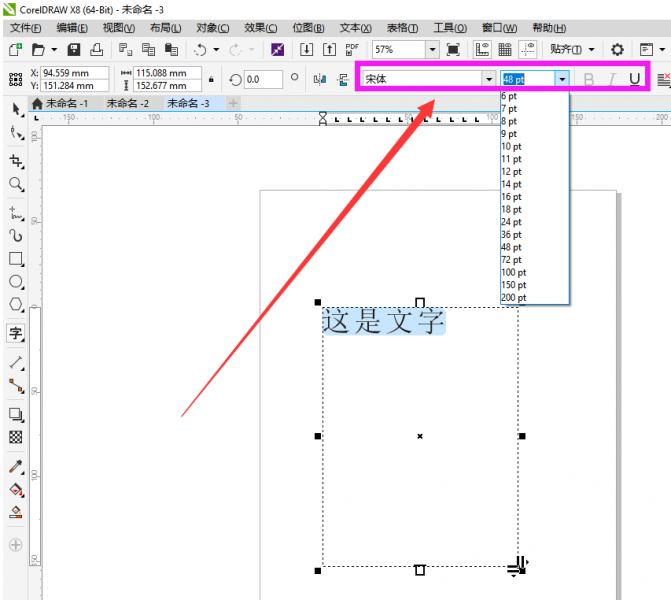
Task: Select the Crop tool
Action: point(16,161)
